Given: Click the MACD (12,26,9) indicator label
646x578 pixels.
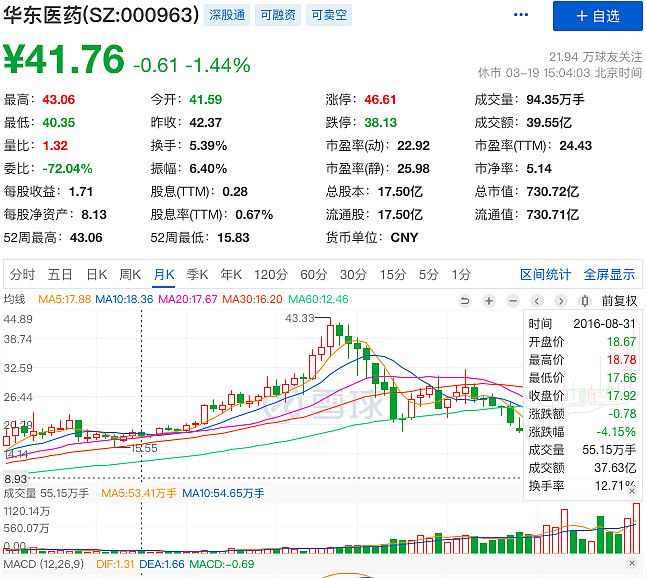Looking at the screenshot, I should coord(44,564).
